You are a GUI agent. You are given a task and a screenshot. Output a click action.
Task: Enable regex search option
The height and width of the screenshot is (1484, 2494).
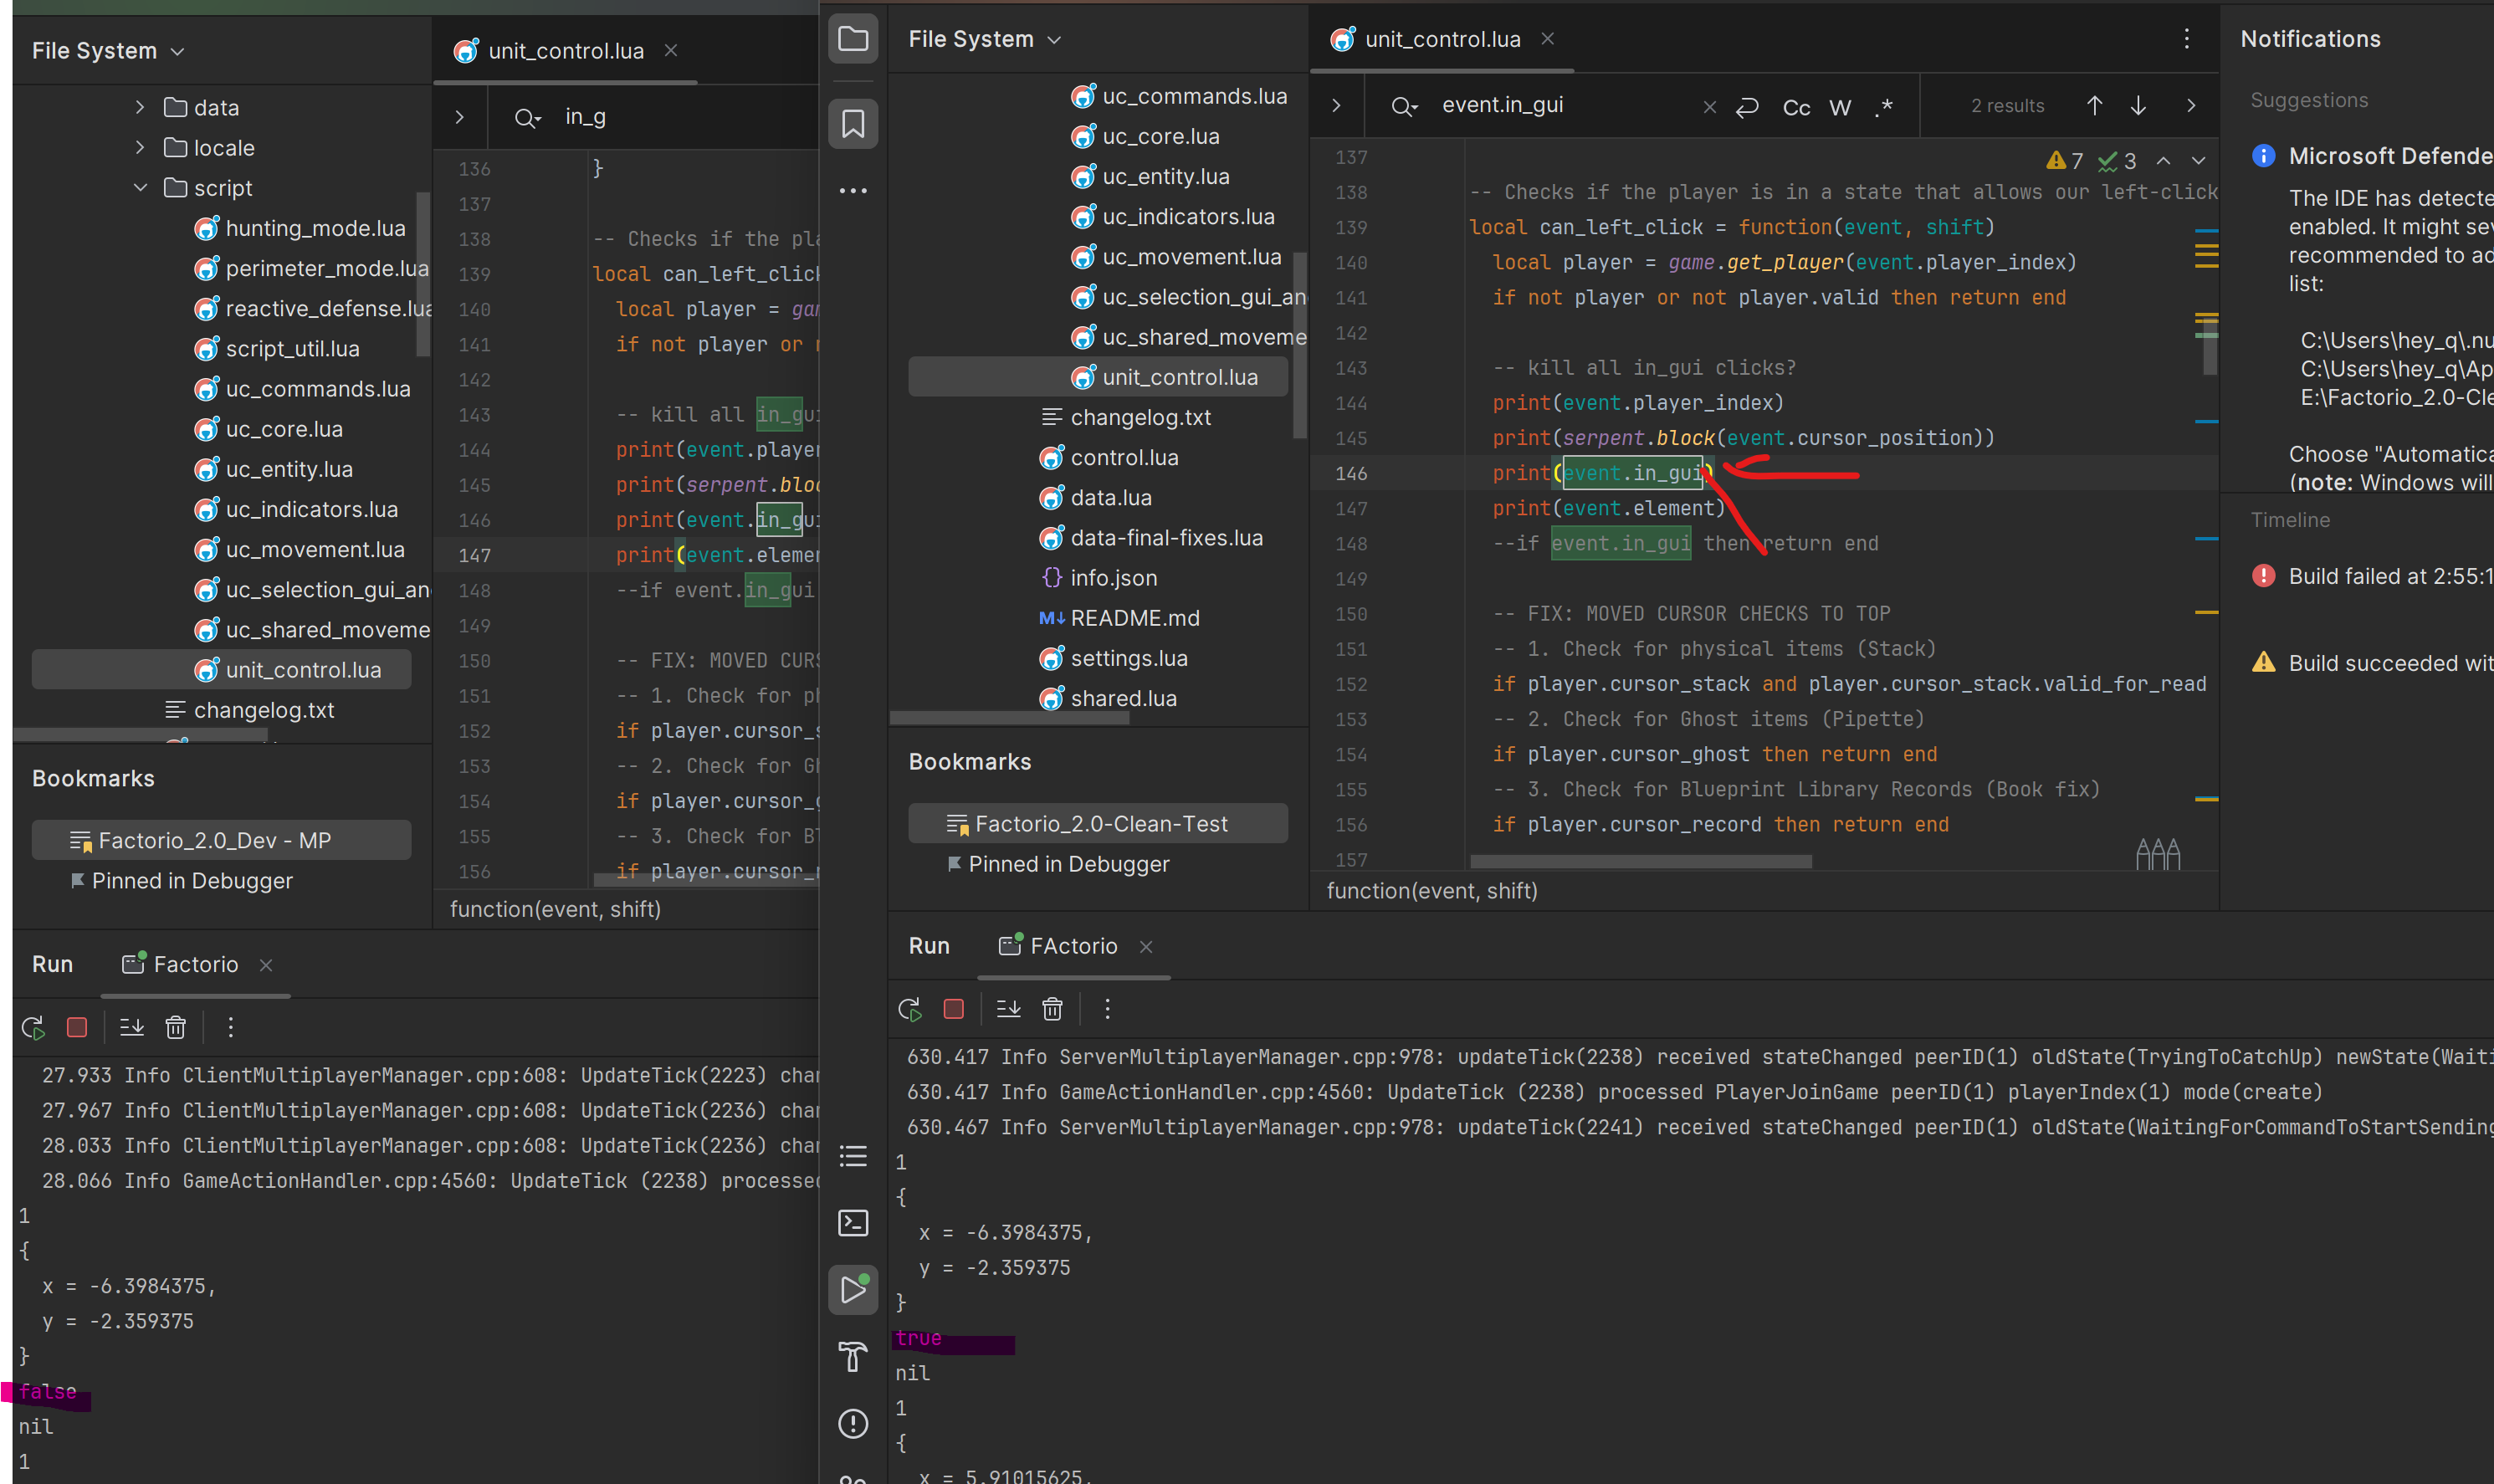coord(1884,107)
